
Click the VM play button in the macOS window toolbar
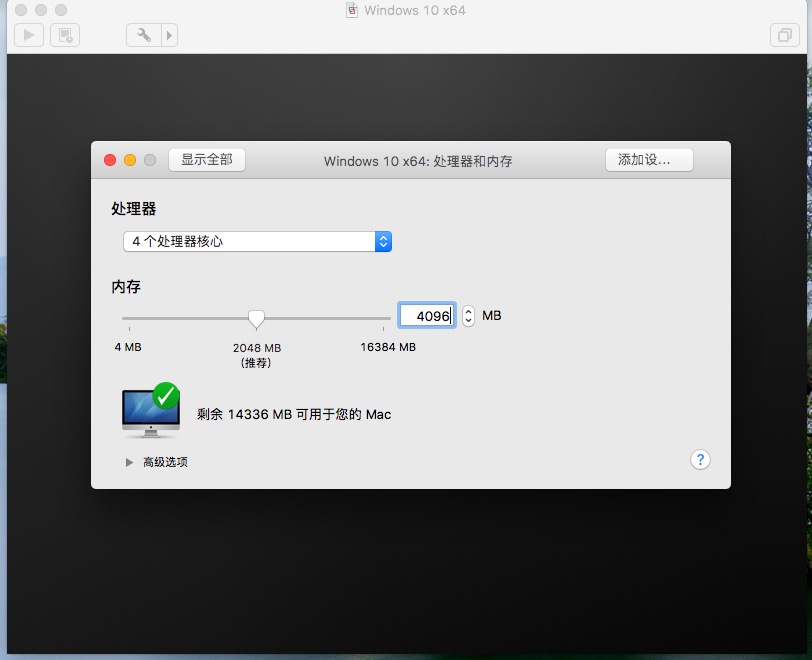point(28,35)
